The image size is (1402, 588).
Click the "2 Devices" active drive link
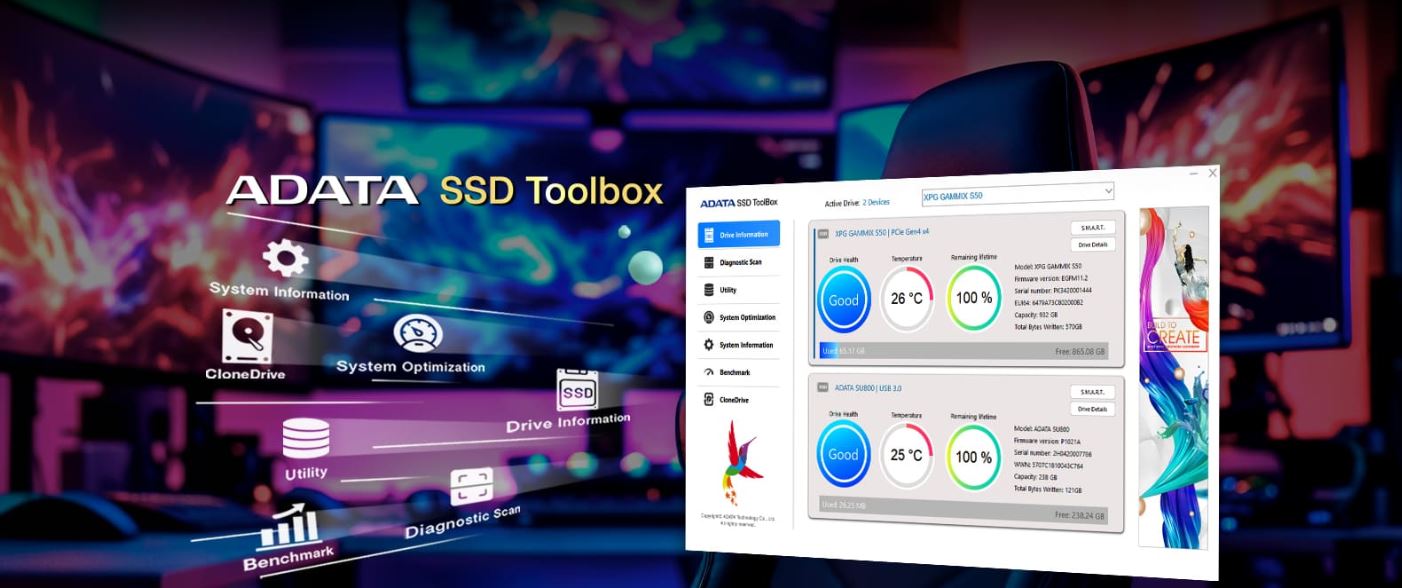click(x=875, y=202)
